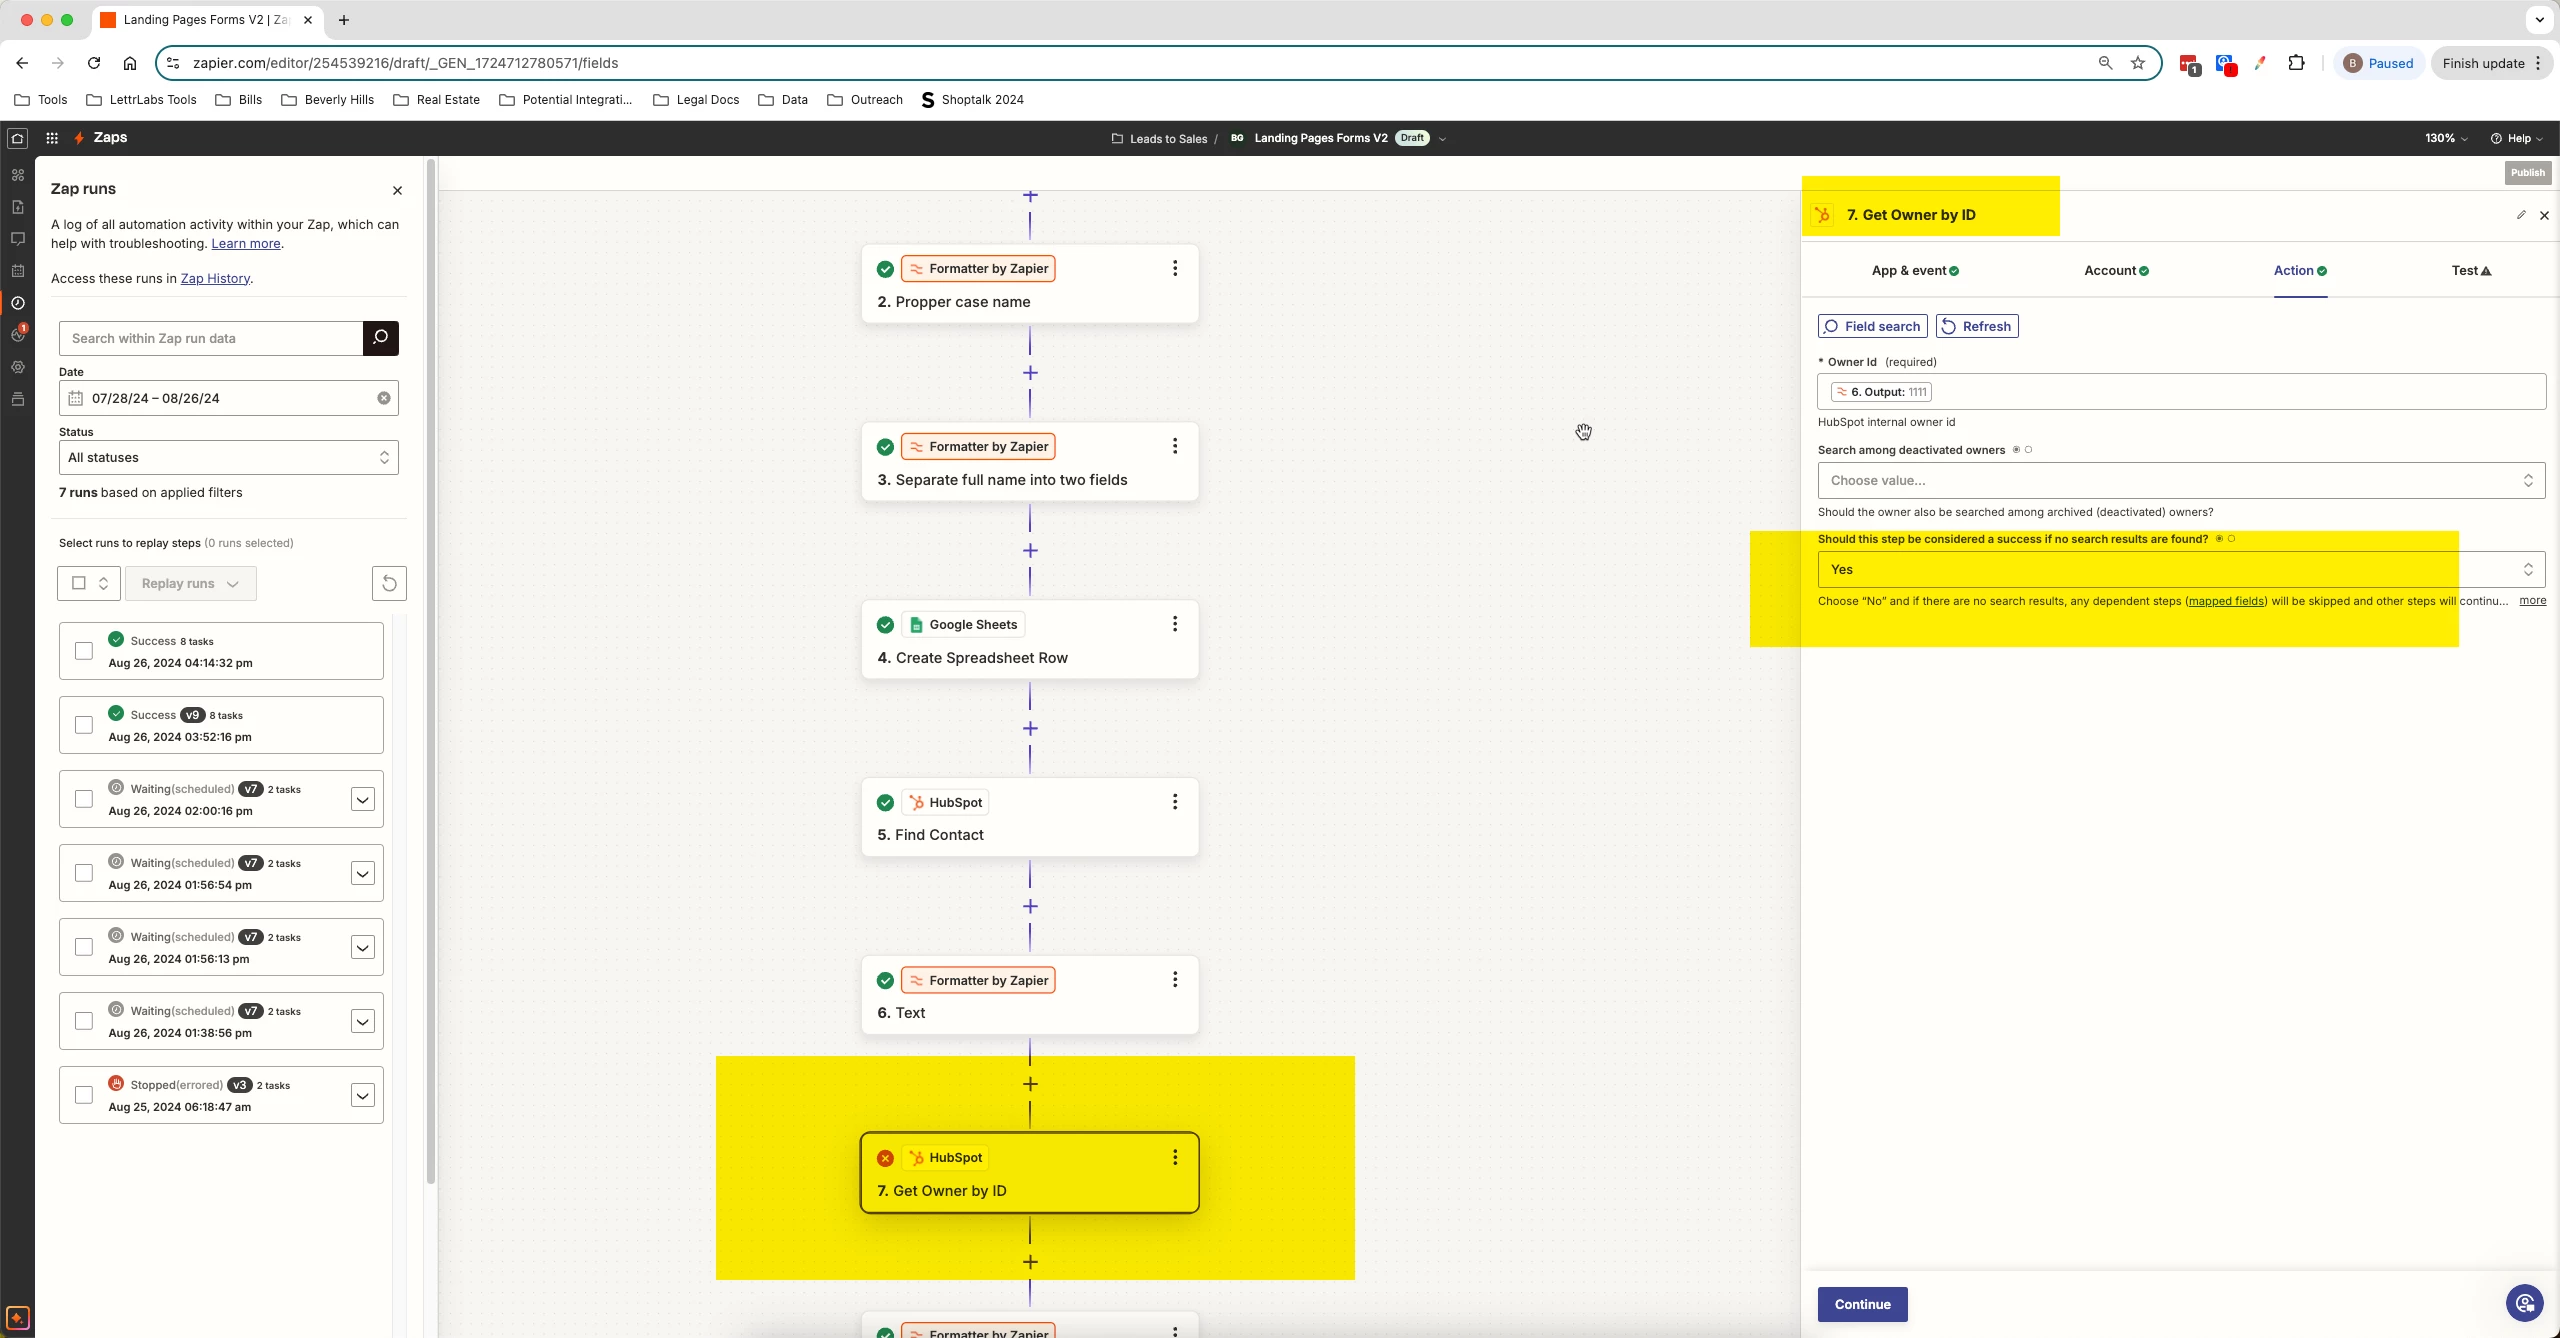Open Search among deactivated owners dropdown

click(x=2180, y=480)
